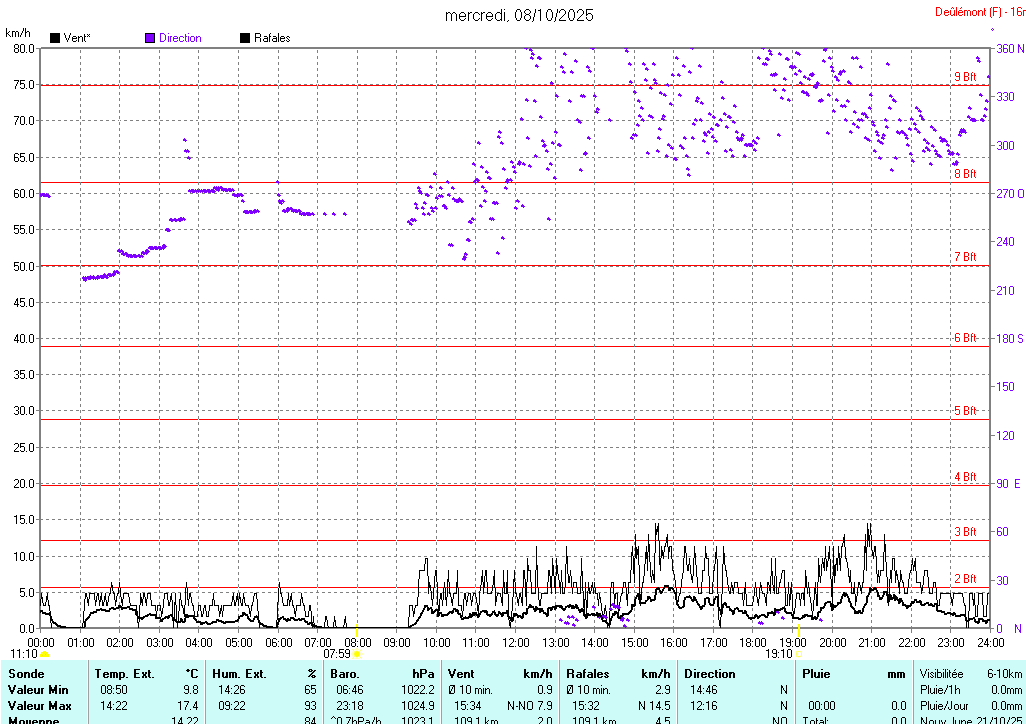Screen dimensions: 1026x724
Task: Click the 9 Bft threshold label
Action: 964,77
